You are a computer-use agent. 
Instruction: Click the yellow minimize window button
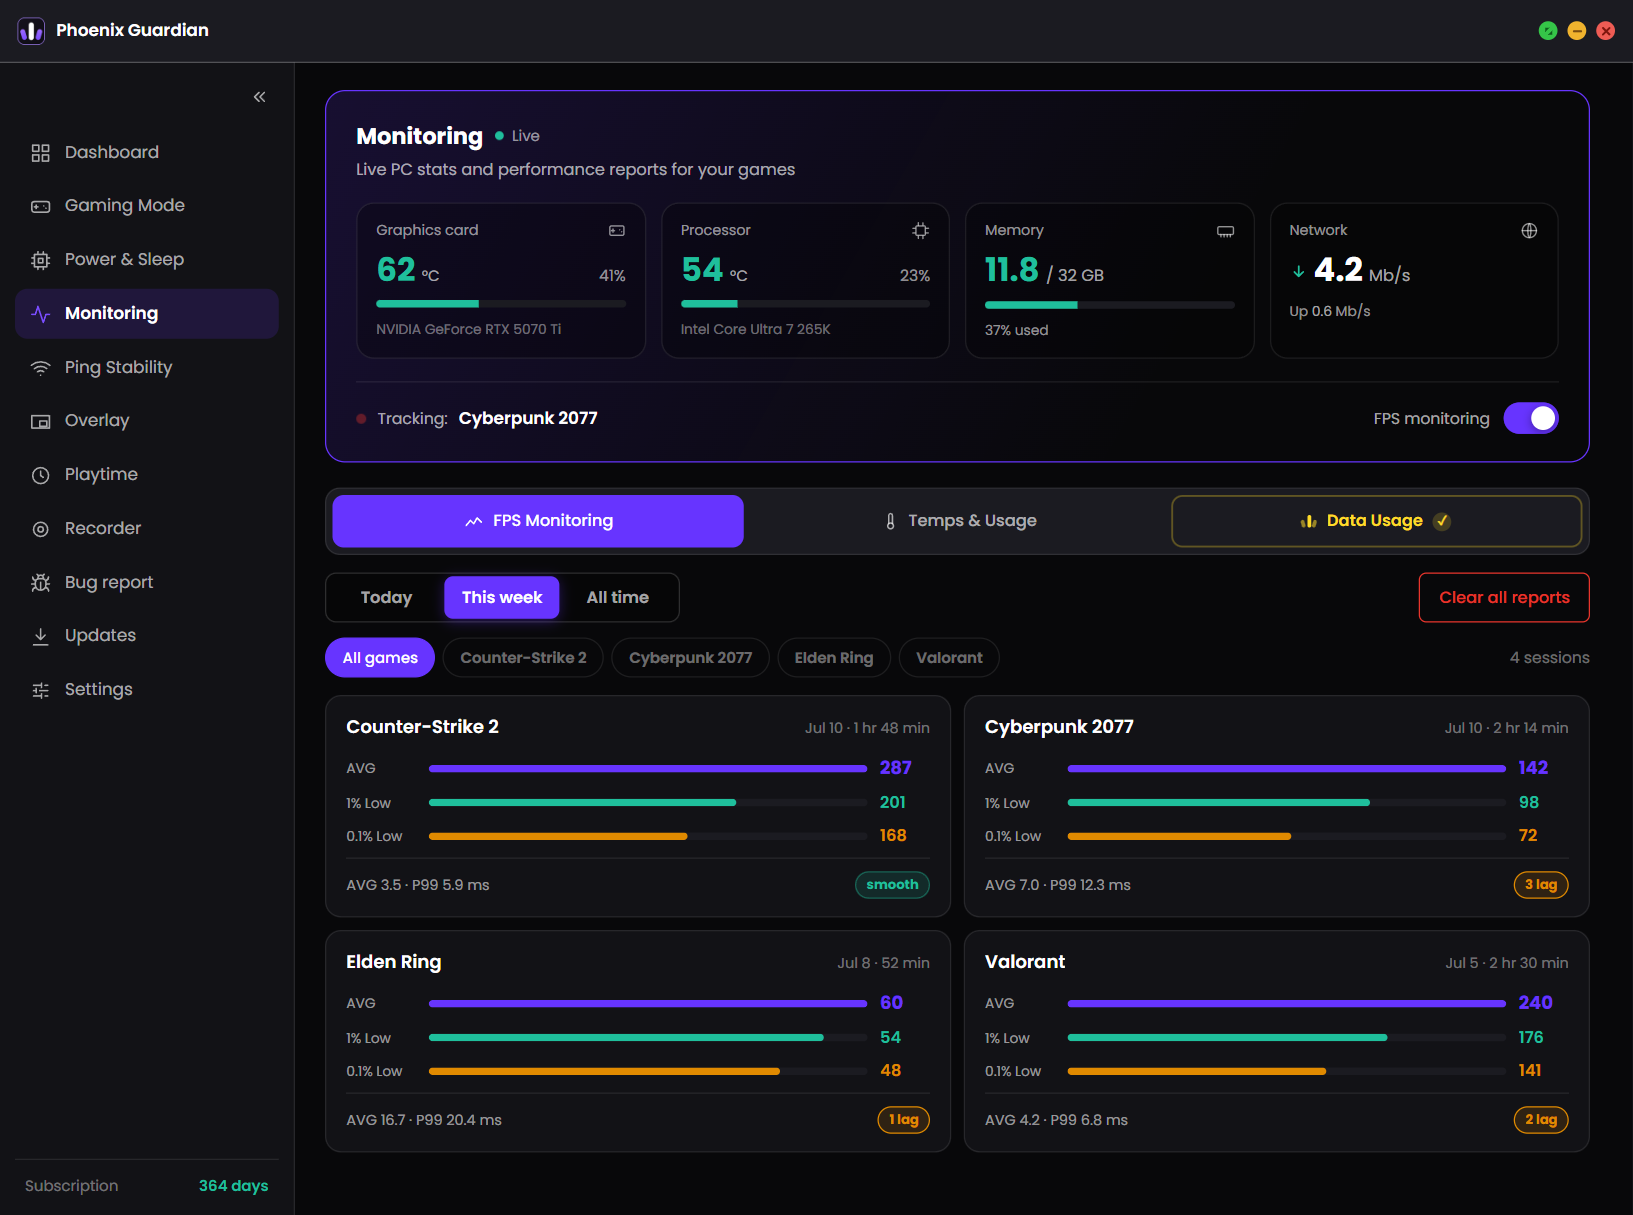1577,31
